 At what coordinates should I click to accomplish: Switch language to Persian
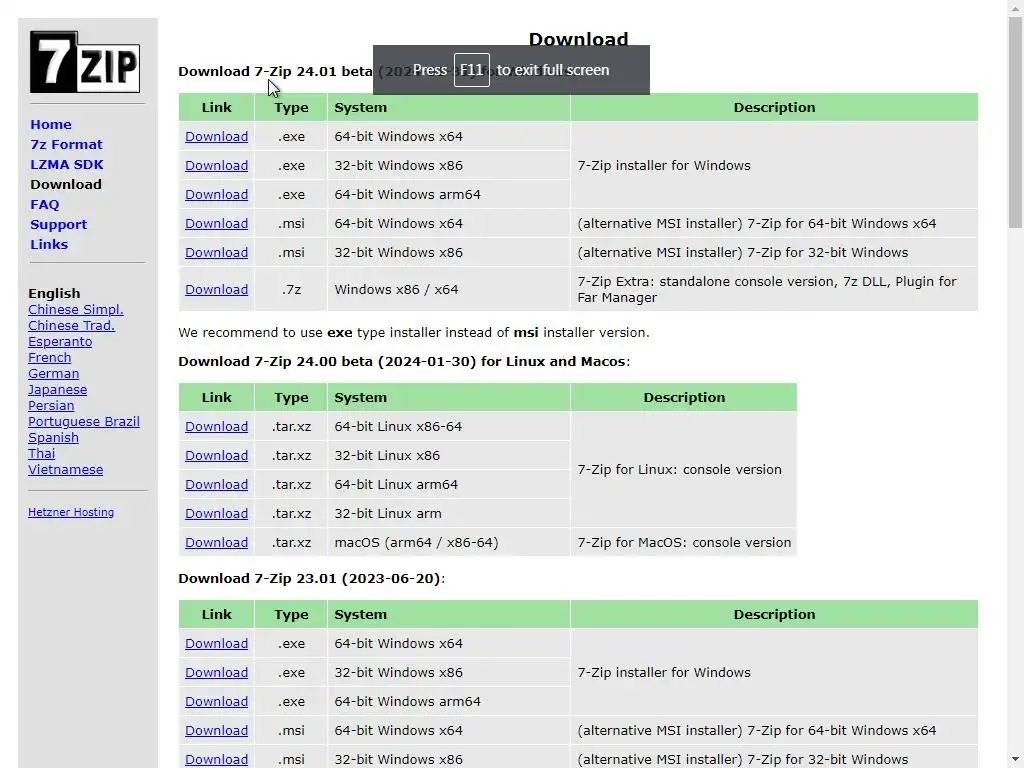pyautogui.click(x=51, y=406)
